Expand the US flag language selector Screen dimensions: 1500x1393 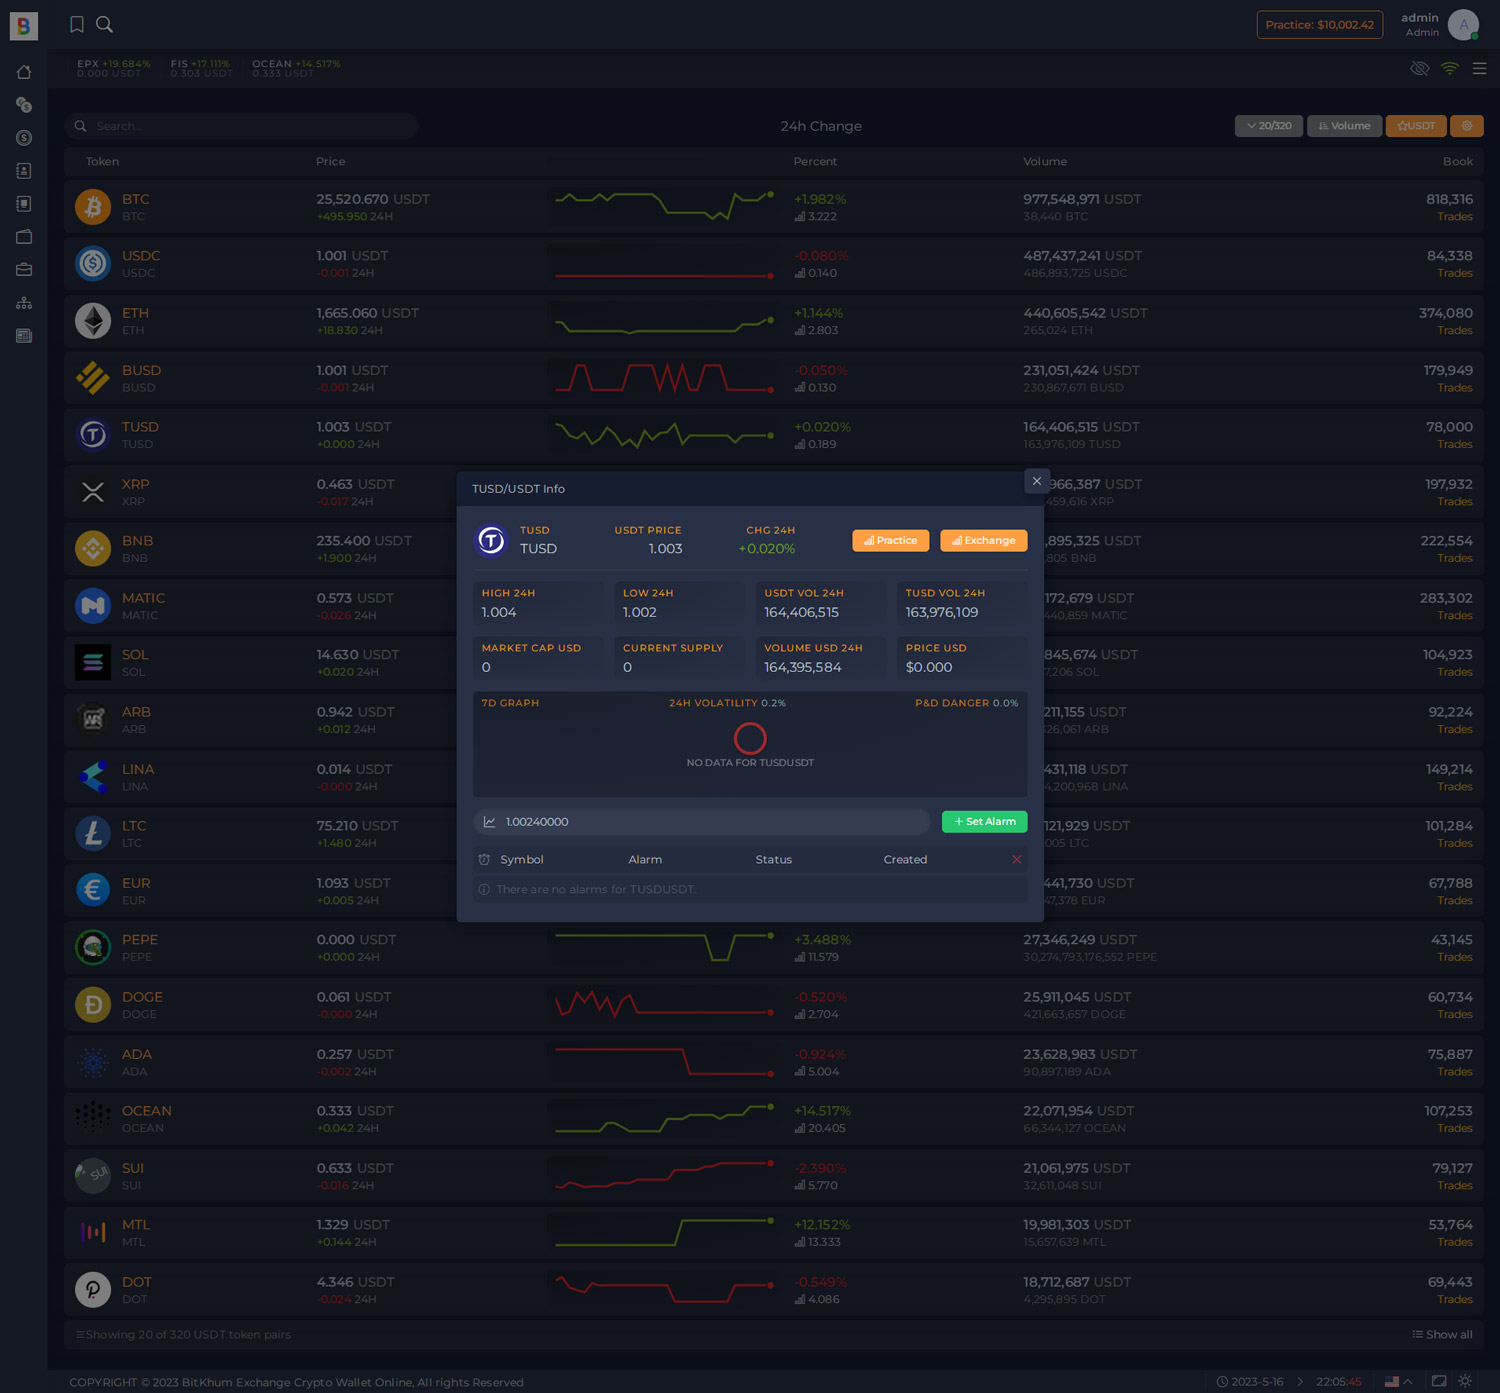coord(1398,1382)
